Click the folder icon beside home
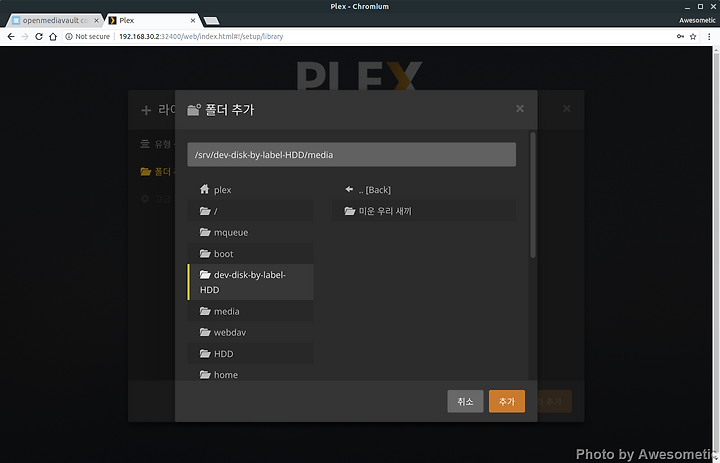Screen dimensions: 720x463 coord(205,374)
